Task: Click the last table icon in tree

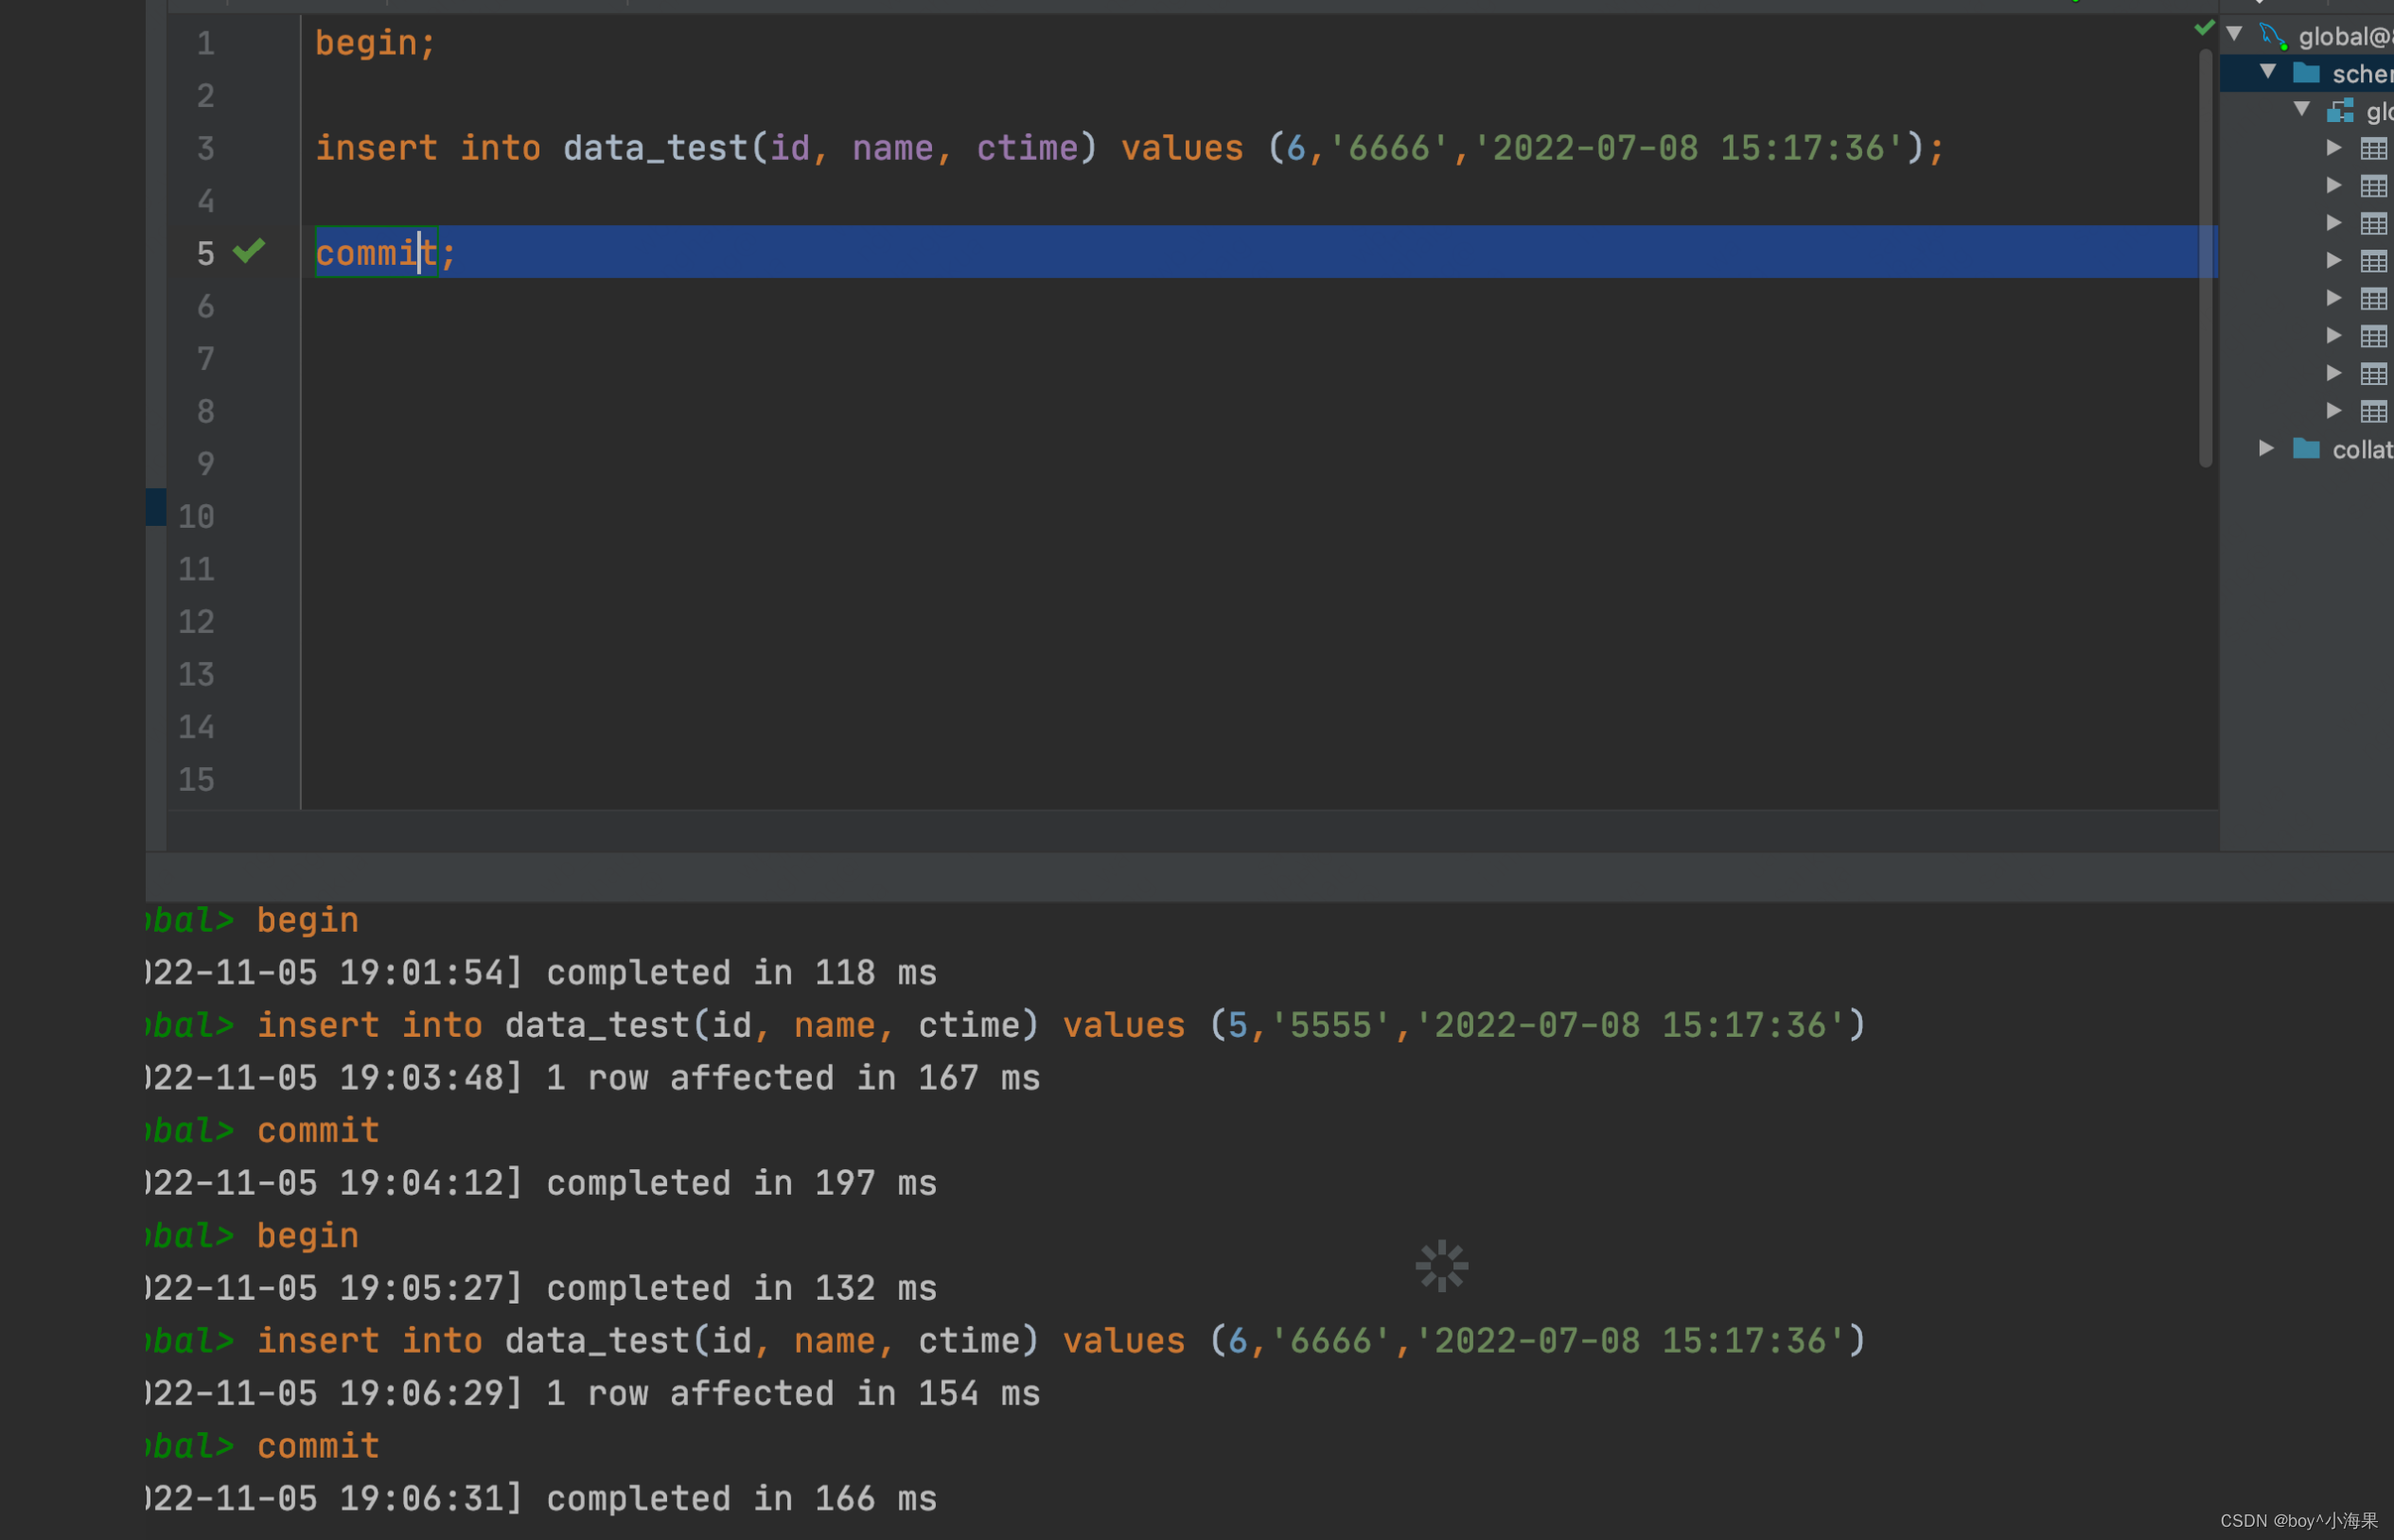Action: tap(2373, 411)
